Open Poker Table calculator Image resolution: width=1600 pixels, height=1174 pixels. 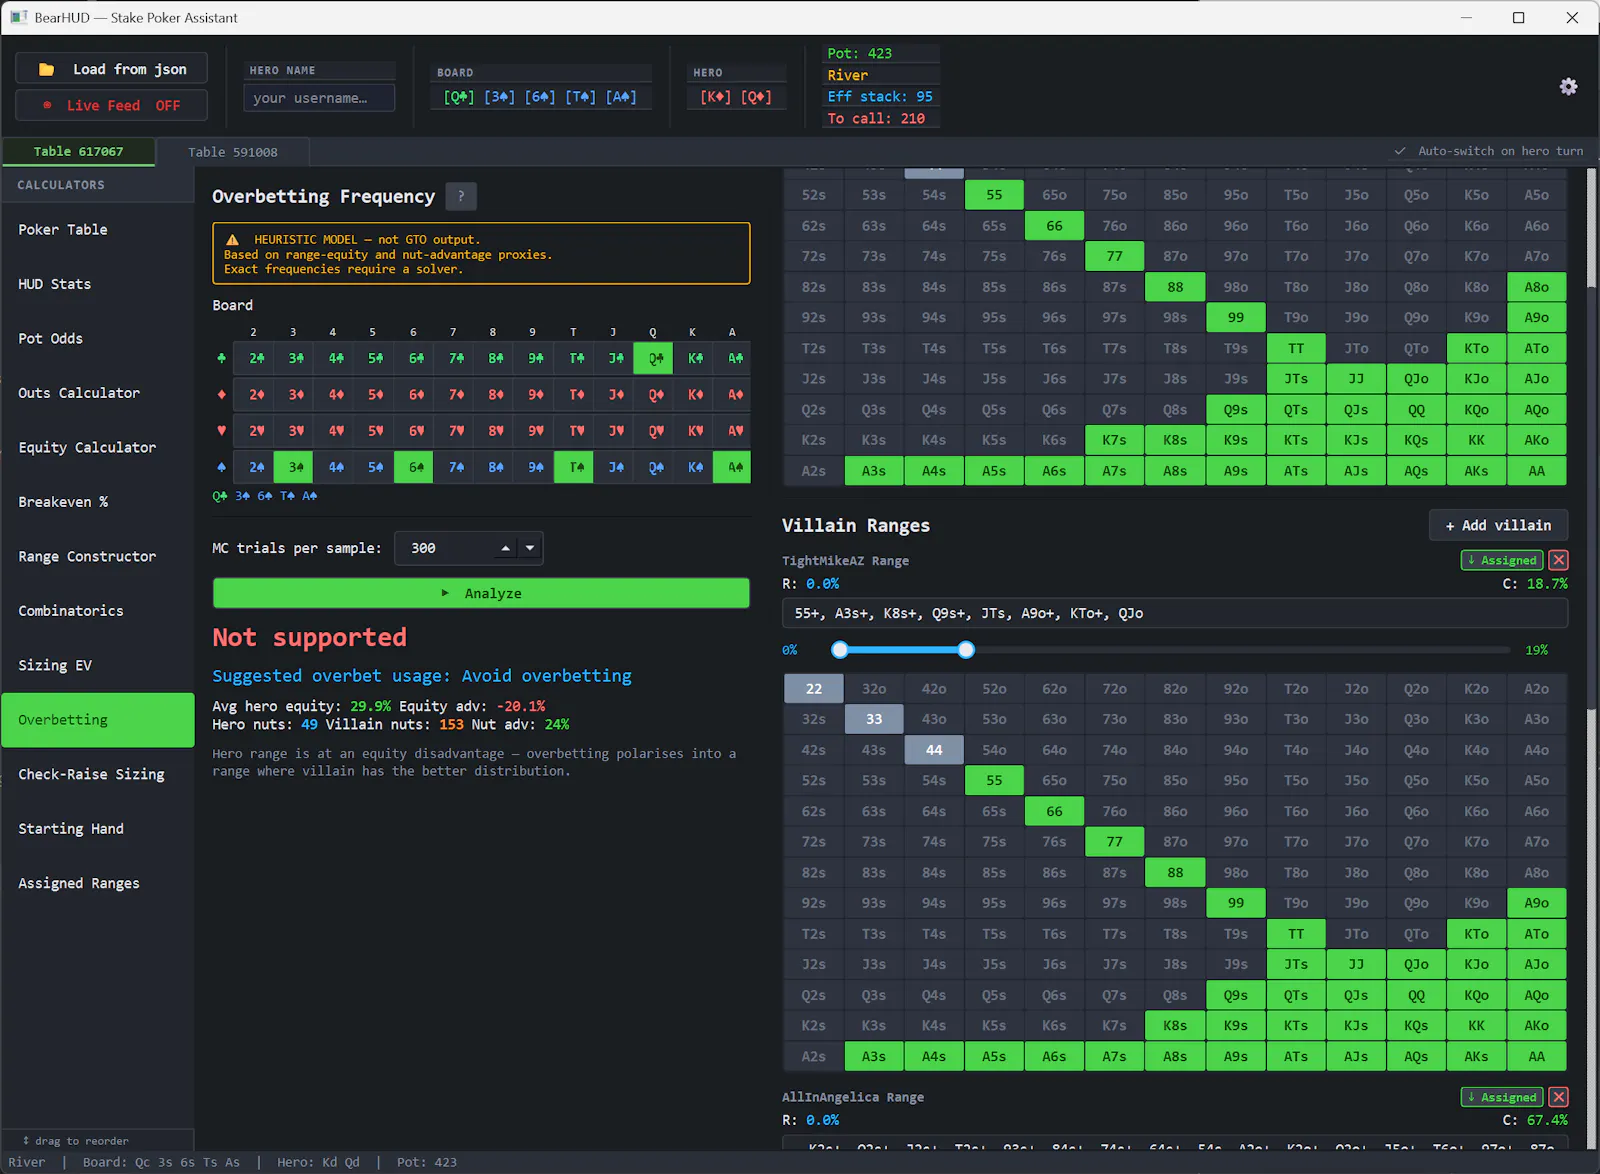click(x=98, y=230)
